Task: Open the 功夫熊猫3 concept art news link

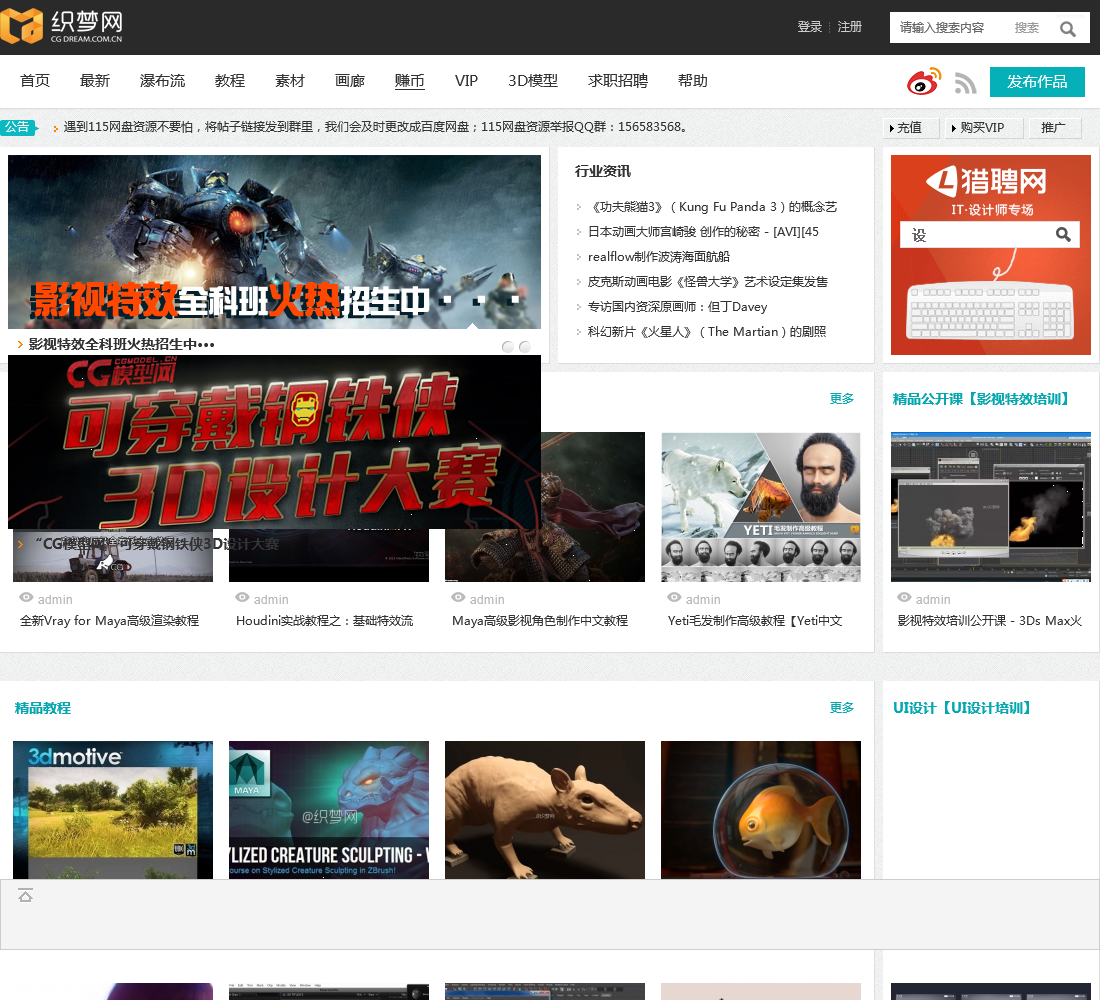Action: [x=714, y=206]
